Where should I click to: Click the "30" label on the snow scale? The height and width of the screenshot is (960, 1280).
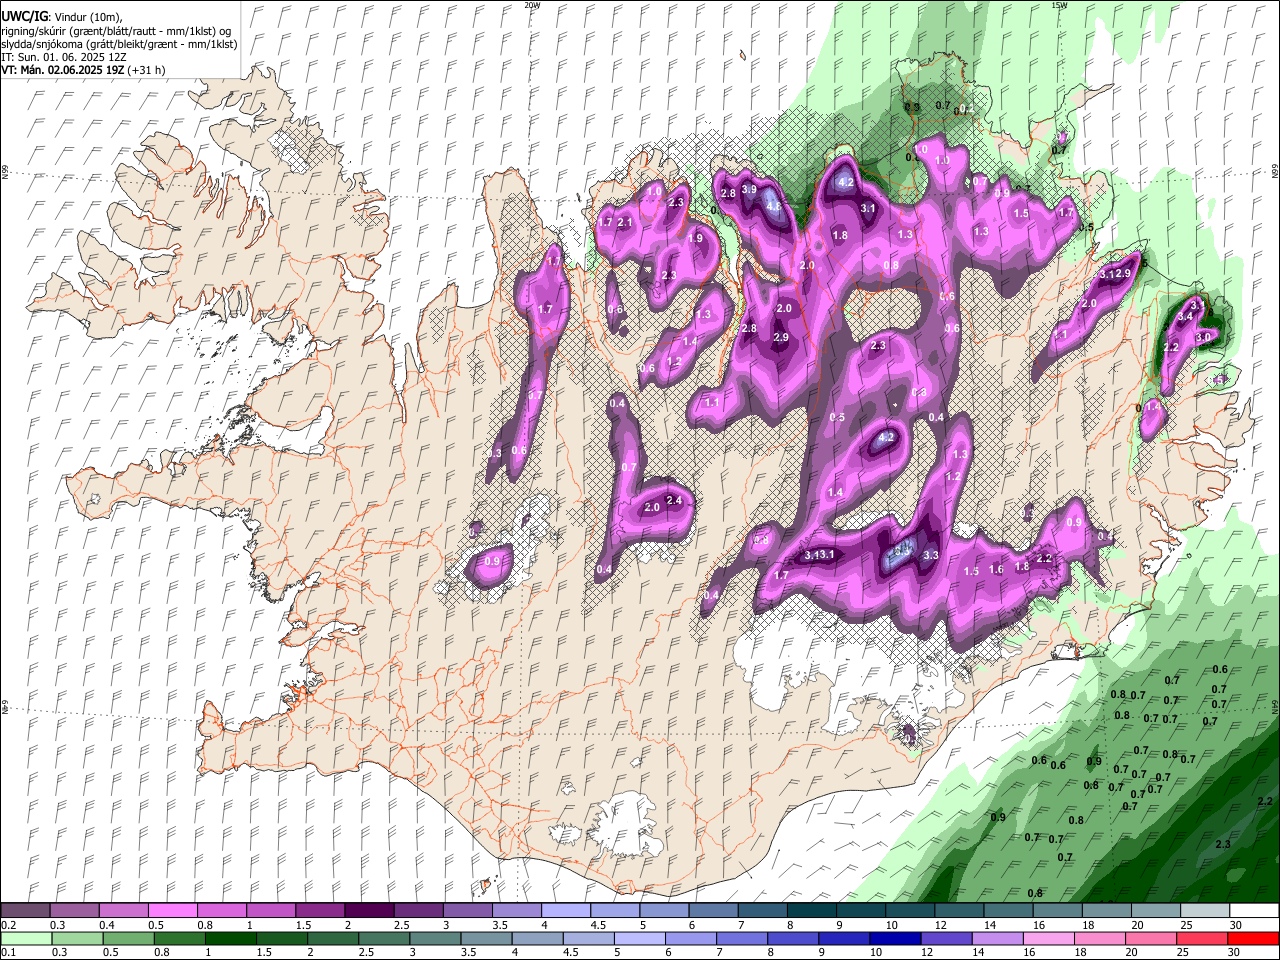click(x=1236, y=925)
